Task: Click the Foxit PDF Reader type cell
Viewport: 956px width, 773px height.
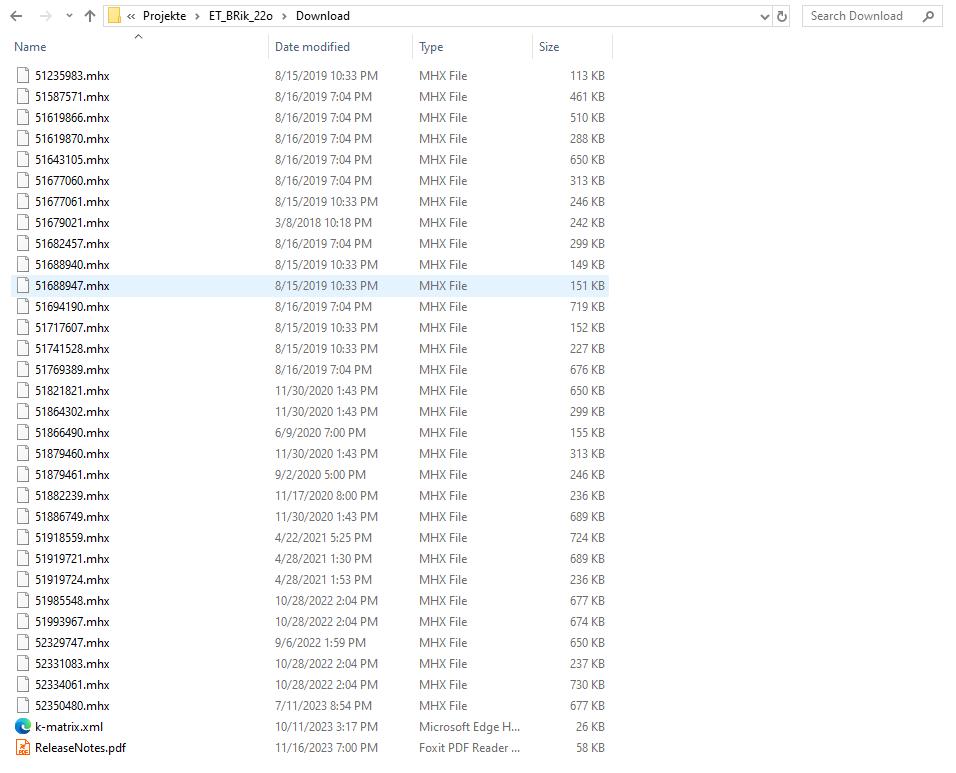Action: coord(469,748)
